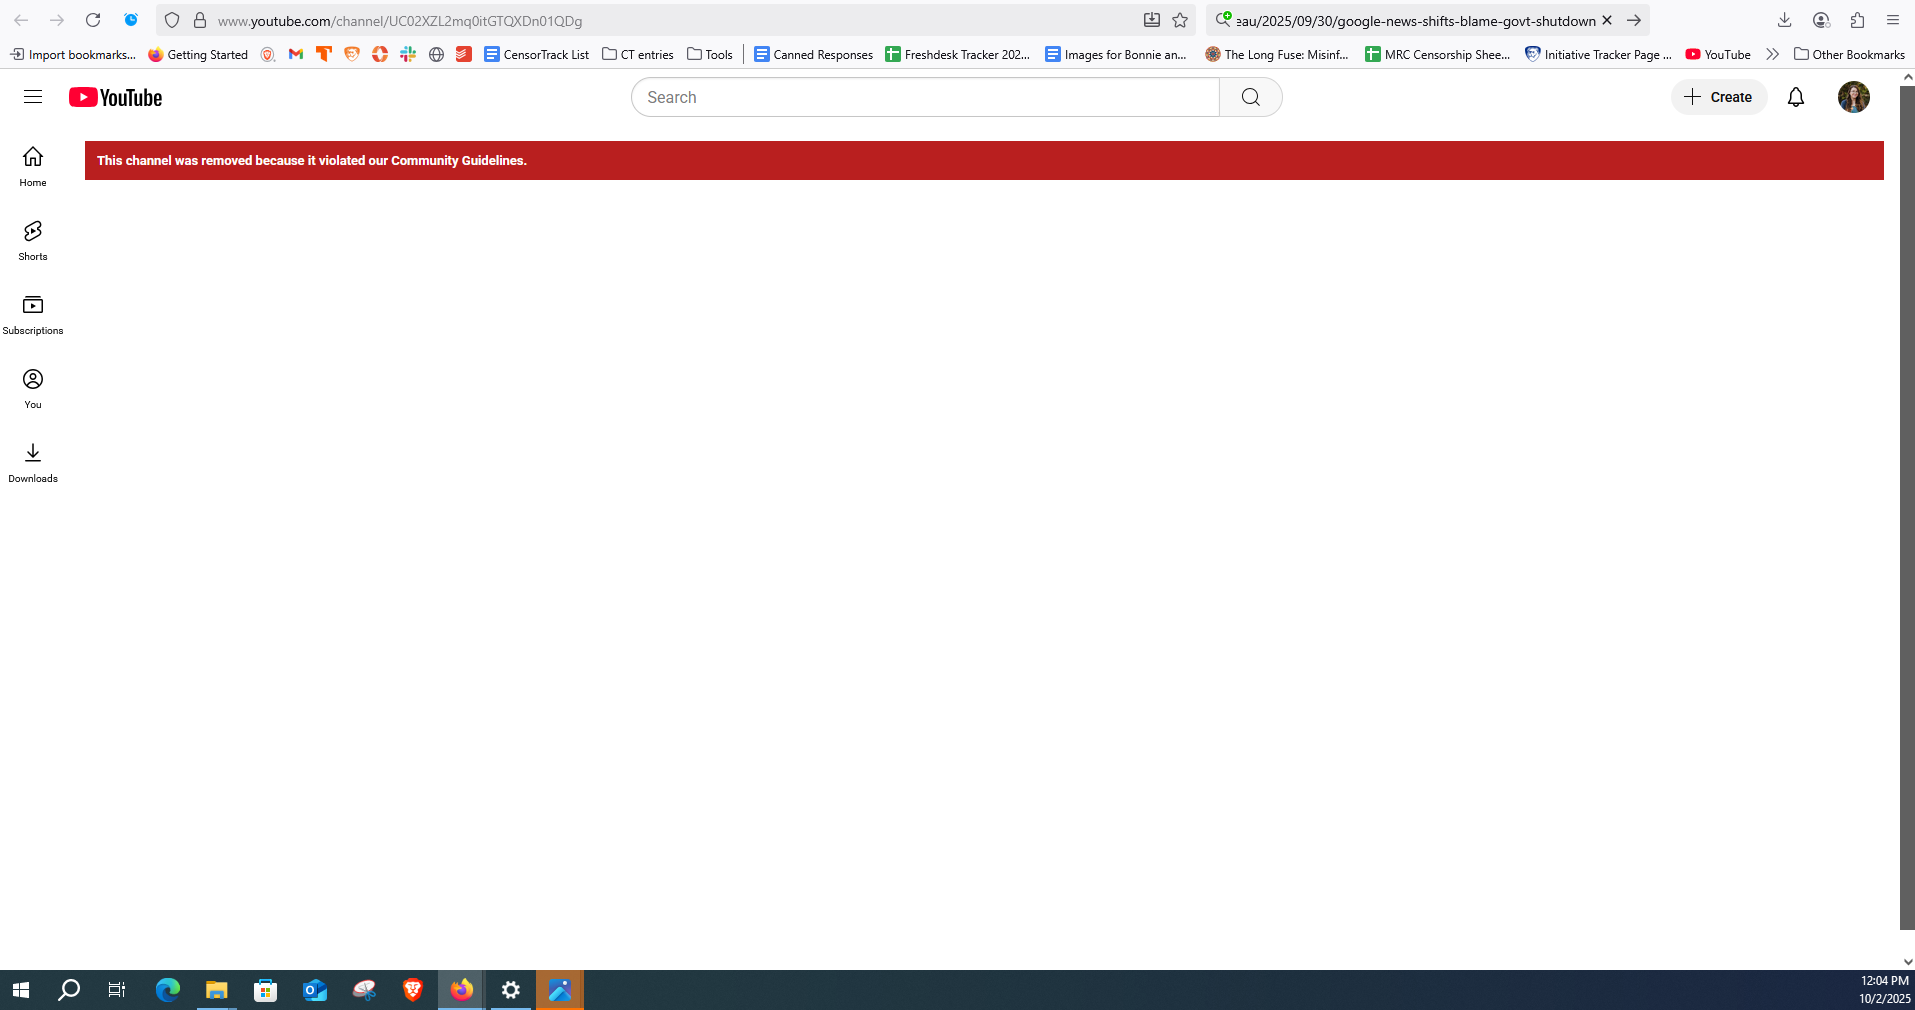Open the You sidebar item
This screenshot has width=1915, height=1010.
point(33,389)
